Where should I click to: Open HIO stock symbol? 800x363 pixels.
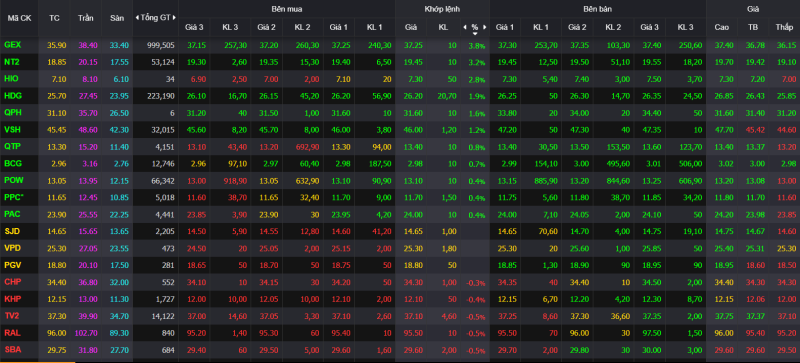11,79
